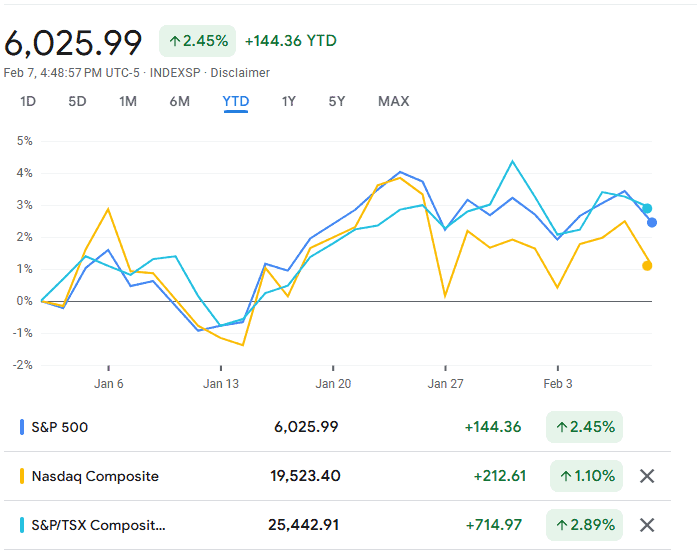Click the INDEXSP exchange label

pos(175,73)
